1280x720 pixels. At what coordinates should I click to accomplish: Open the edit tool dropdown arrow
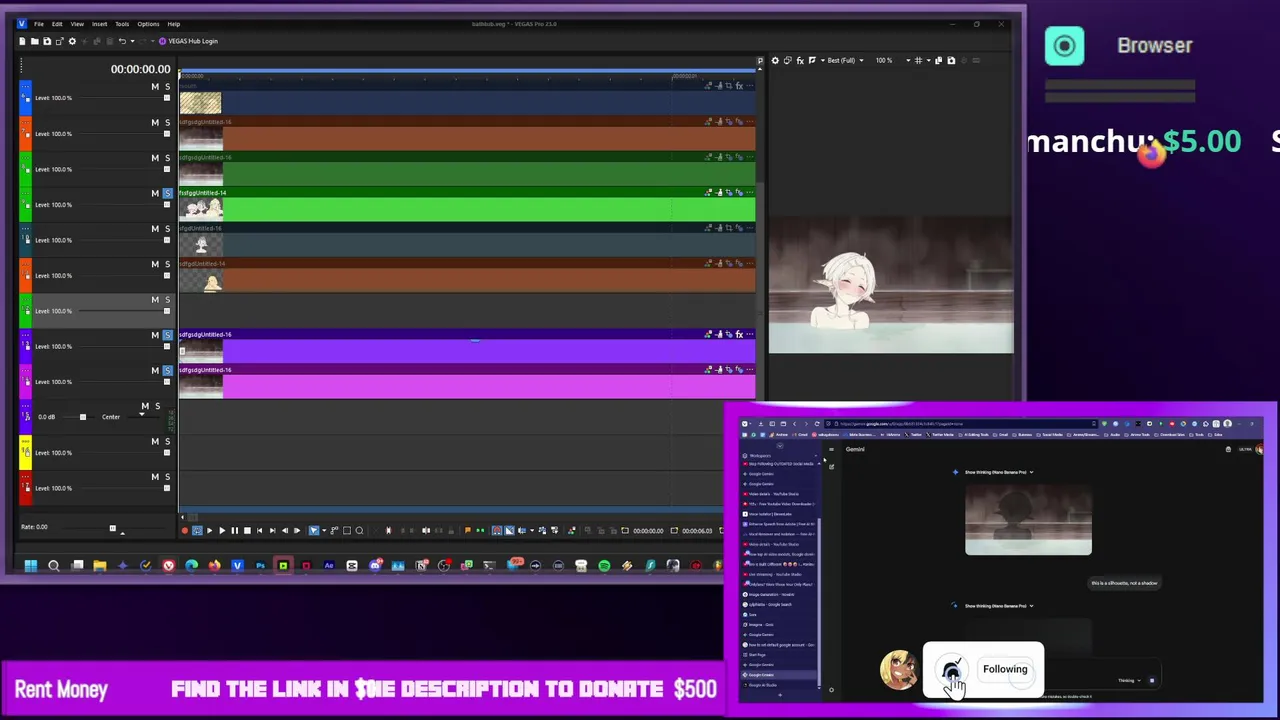(x=322, y=531)
